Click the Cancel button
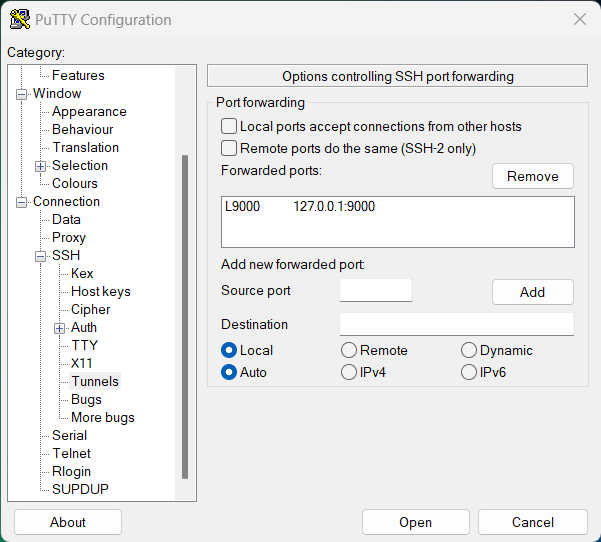601x542 pixels. (x=533, y=522)
